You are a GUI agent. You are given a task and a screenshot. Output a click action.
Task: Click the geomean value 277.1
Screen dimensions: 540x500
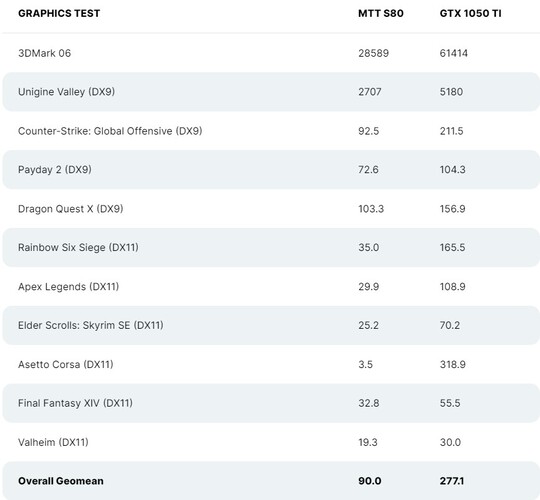pyautogui.click(x=451, y=481)
